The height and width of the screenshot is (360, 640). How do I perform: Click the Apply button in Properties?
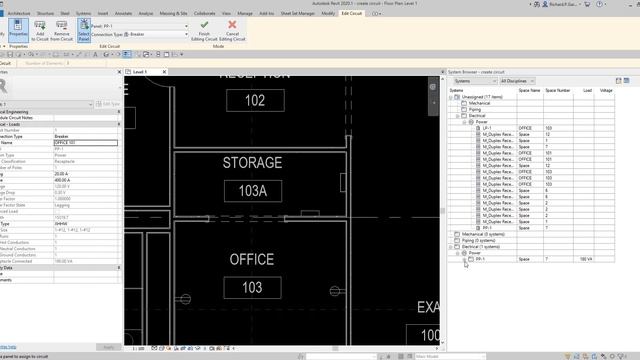pyautogui.click(x=109, y=347)
